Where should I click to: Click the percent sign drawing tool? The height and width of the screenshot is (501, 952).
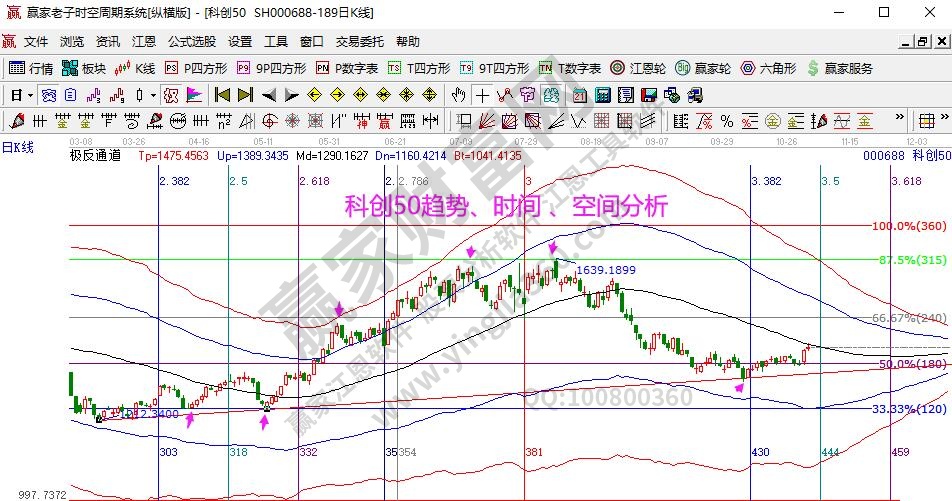727,121
